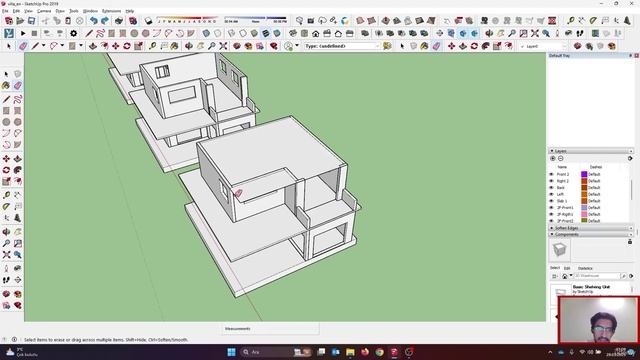640x360 pixels.
Task: Select Circle tool in left toolbar
Action: pos(6,122)
